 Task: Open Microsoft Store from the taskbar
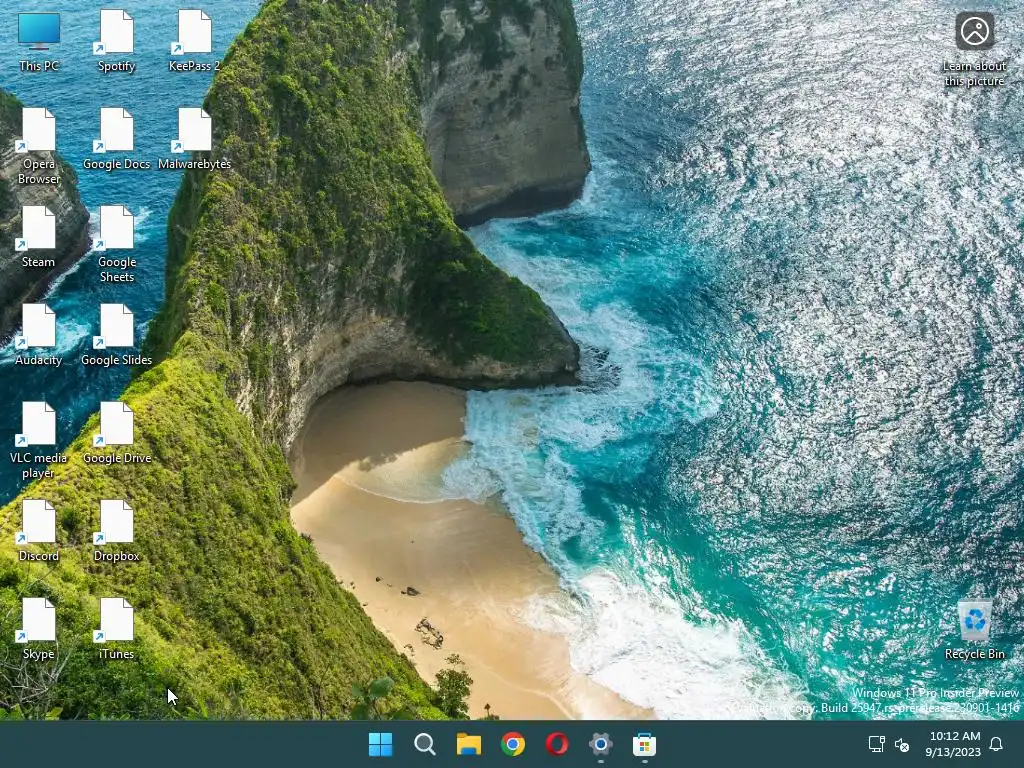[x=644, y=744]
